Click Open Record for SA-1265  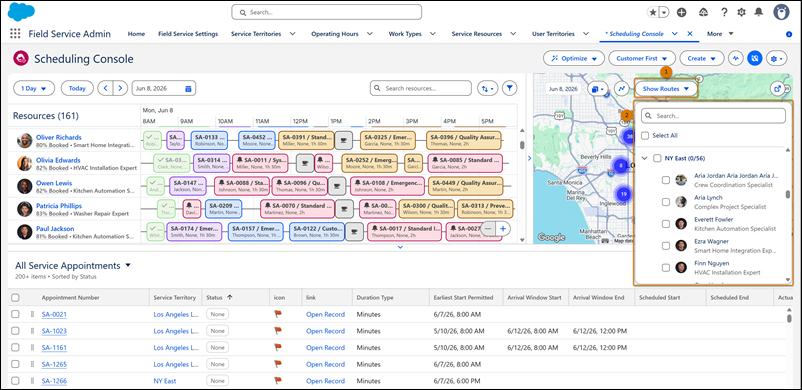pos(325,364)
